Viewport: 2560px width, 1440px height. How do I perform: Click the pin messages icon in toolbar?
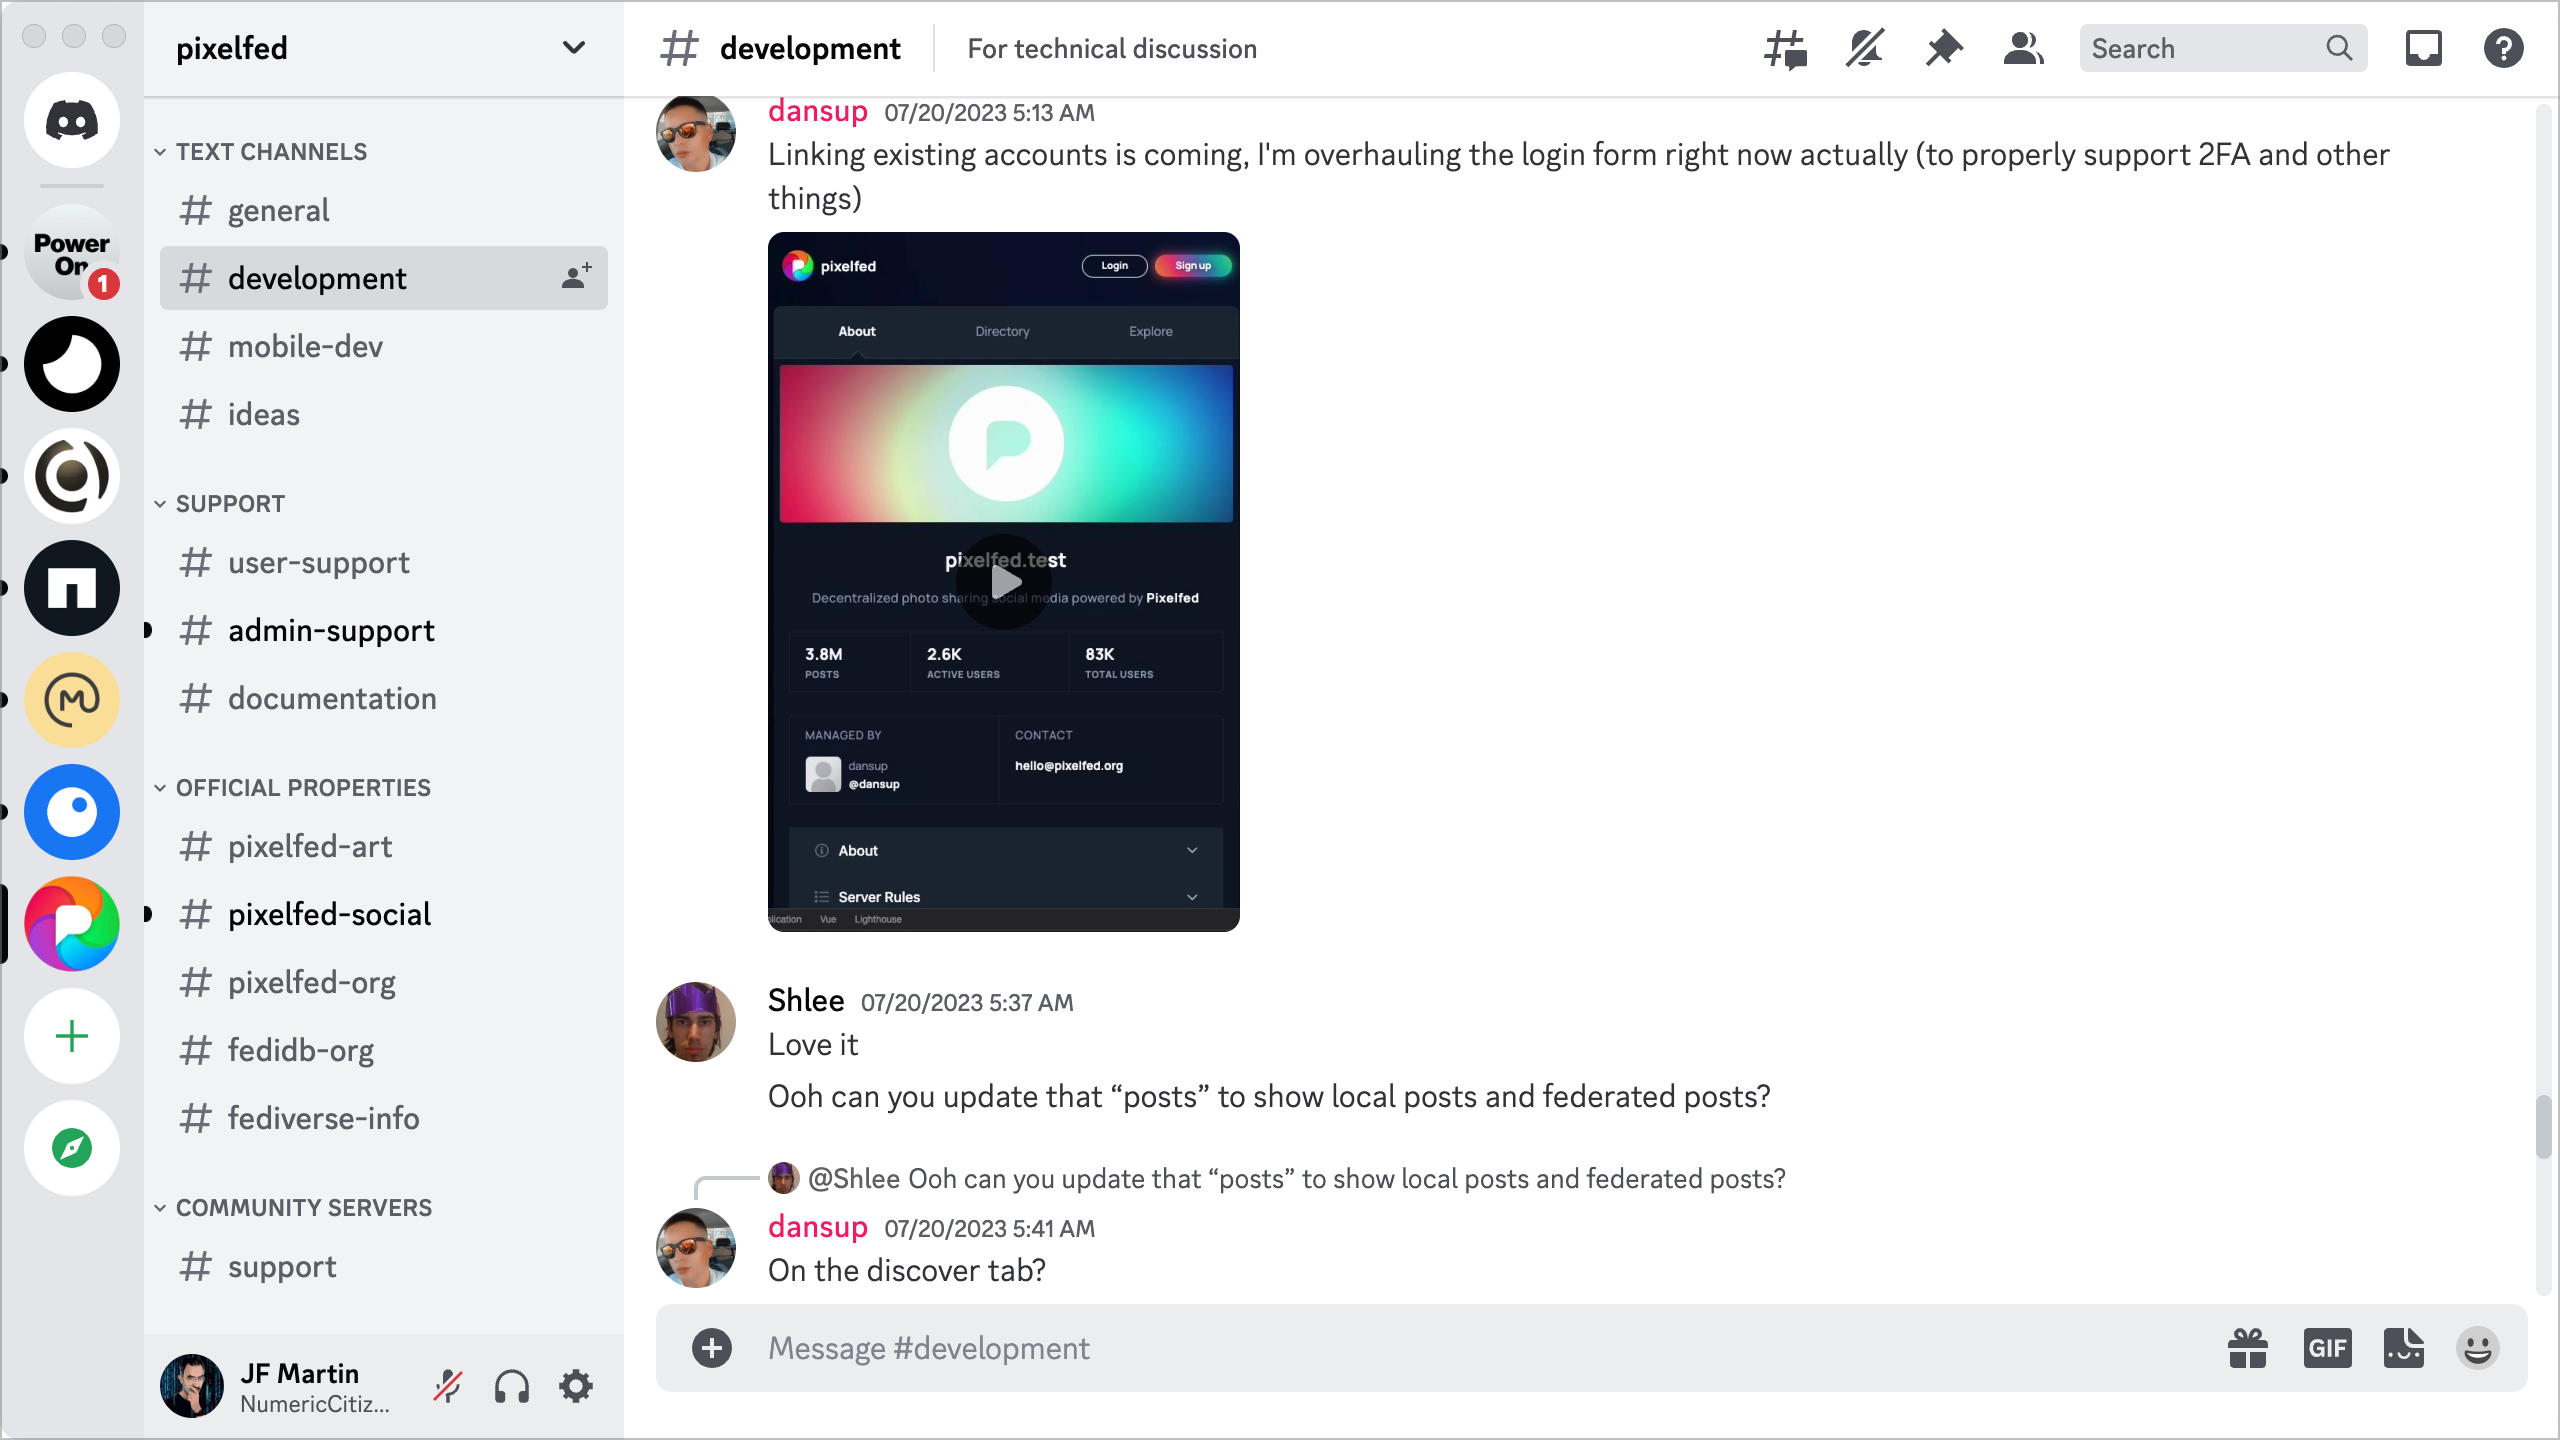1941,47
